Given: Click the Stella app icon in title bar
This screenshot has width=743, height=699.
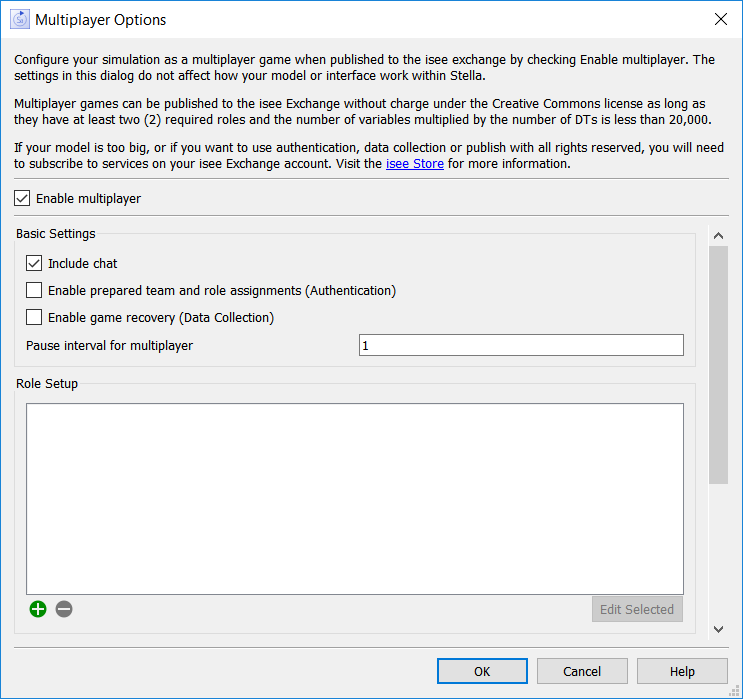Looking at the screenshot, I should (20, 19).
